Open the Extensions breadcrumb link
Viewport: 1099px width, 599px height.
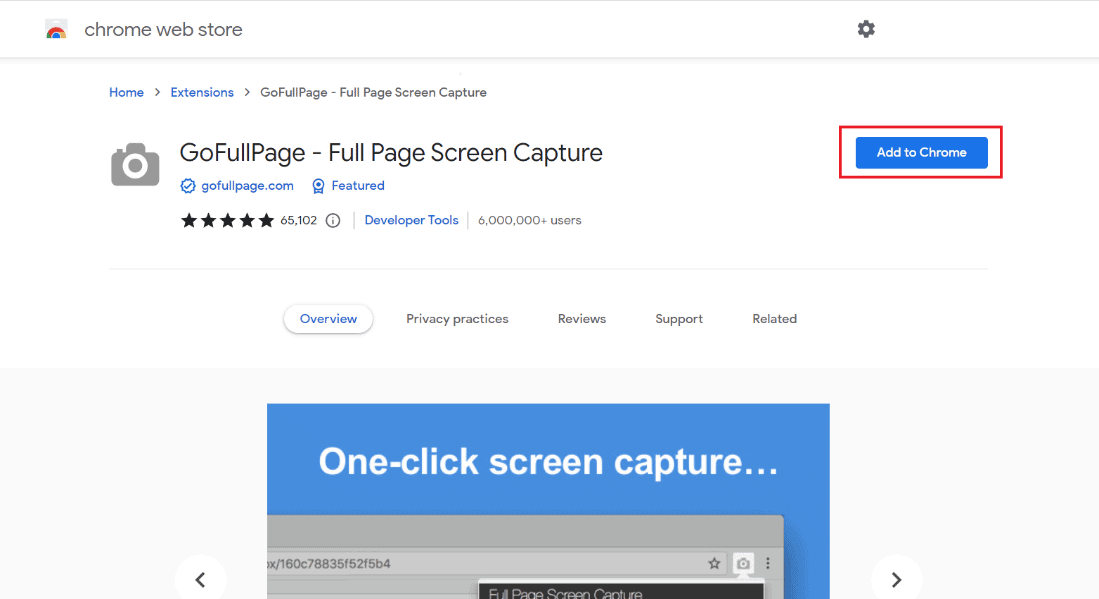(x=202, y=92)
